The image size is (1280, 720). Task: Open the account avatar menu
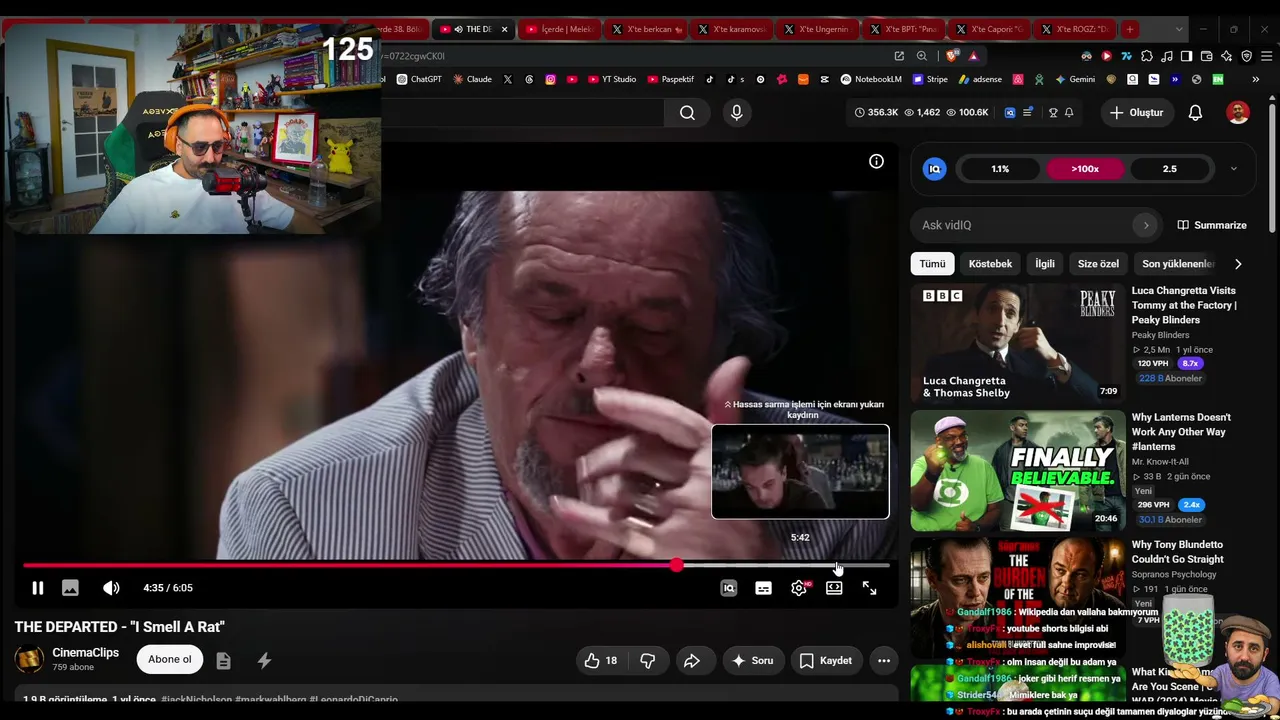click(1238, 113)
